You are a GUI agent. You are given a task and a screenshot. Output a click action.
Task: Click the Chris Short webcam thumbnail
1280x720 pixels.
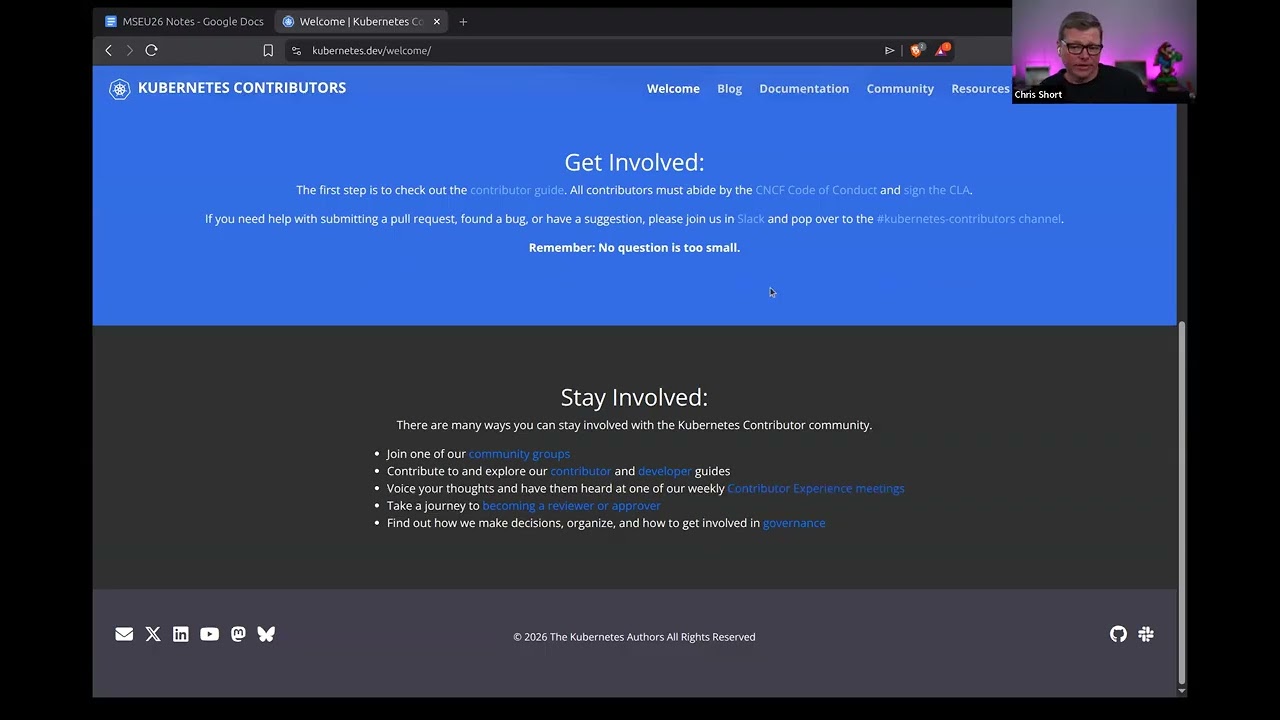pos(1104,51)
